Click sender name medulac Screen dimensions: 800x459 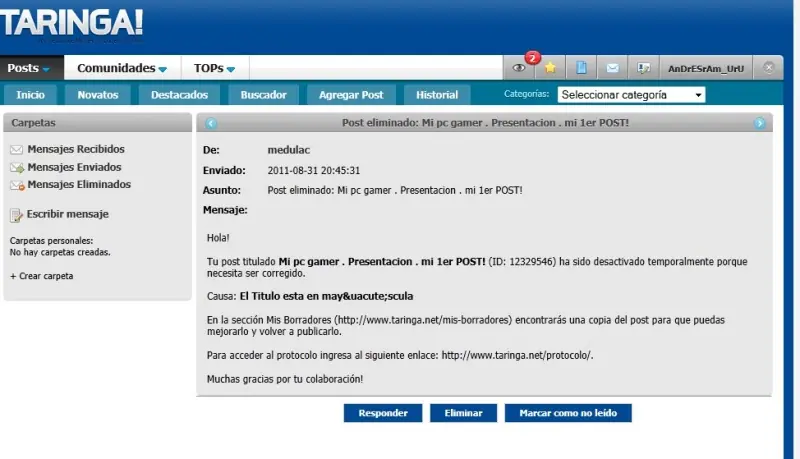[288, 150]
